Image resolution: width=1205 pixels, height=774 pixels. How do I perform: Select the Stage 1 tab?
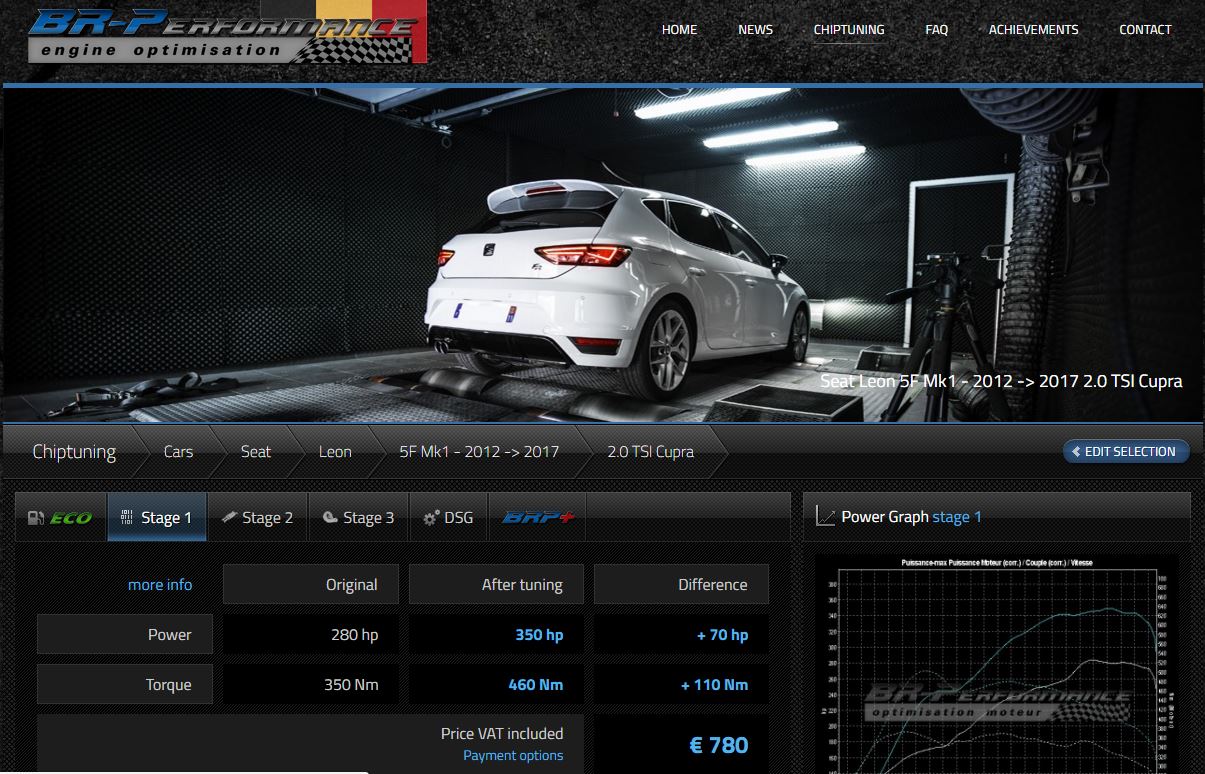[x=157, y=517]
